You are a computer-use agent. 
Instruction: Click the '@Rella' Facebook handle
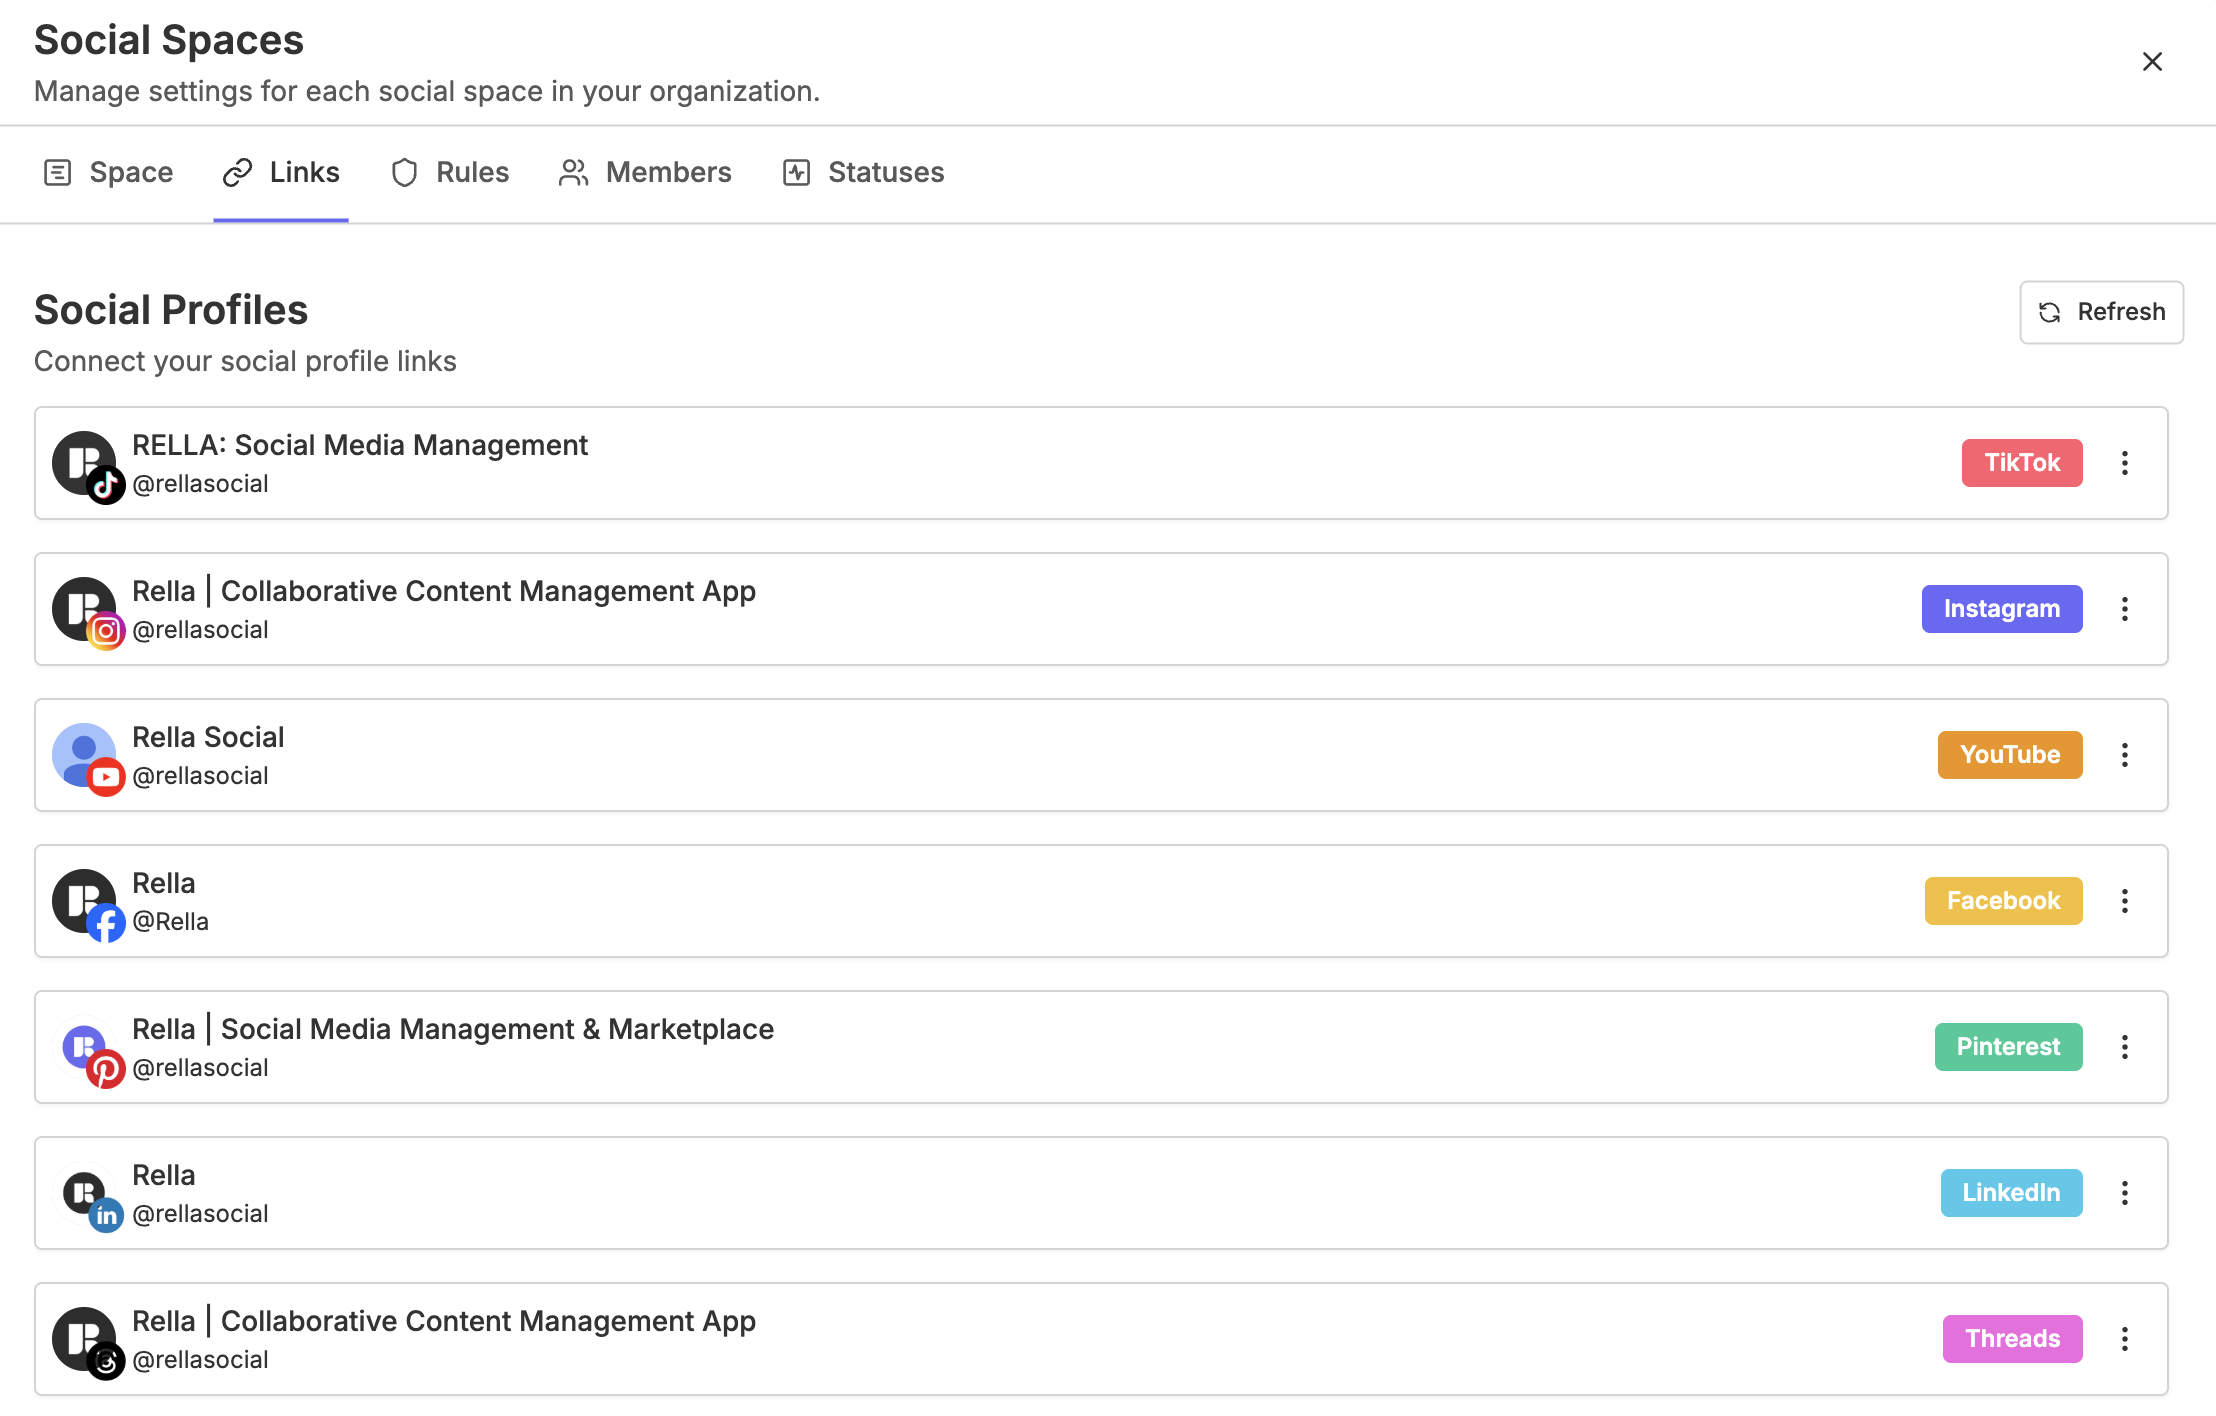(170, 922)
